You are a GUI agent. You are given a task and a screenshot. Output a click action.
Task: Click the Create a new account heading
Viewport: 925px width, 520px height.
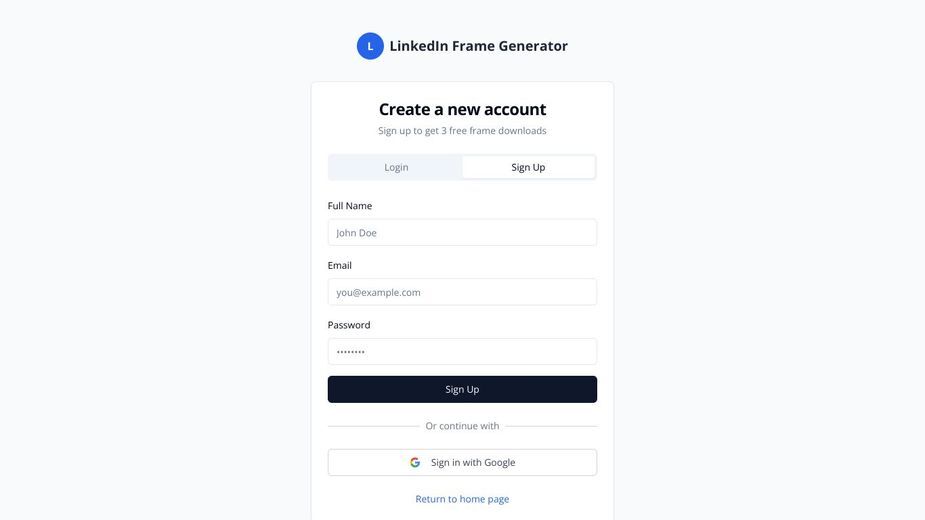pos(462,109)
